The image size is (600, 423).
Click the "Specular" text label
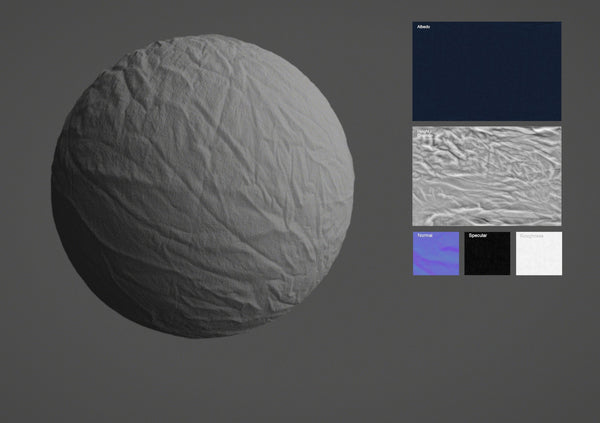(477, 236)
